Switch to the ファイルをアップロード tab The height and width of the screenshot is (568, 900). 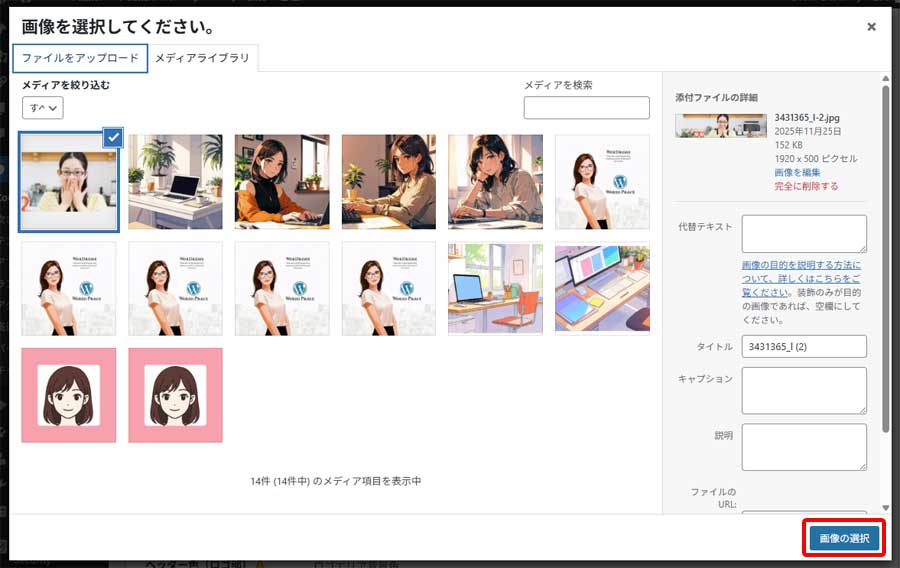point(80,58)
